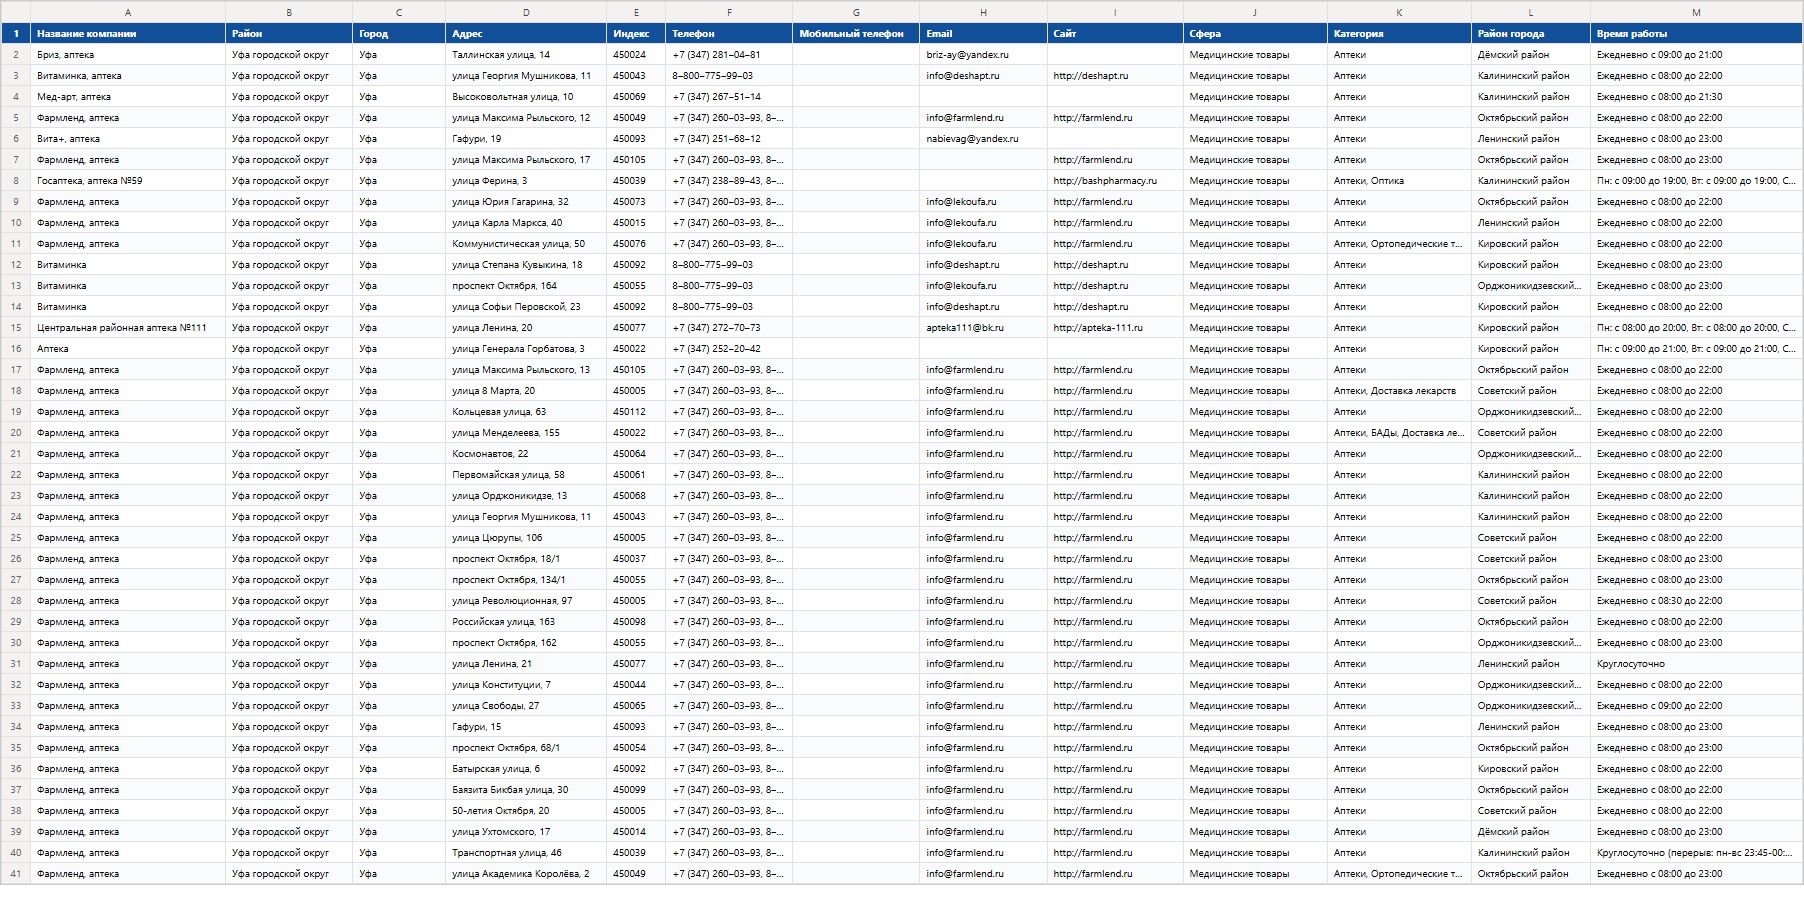Click the address "Таллинская улица, 14"
Image resolution: width=1804 pixels, height=902 pixels.
click(526, 55)
